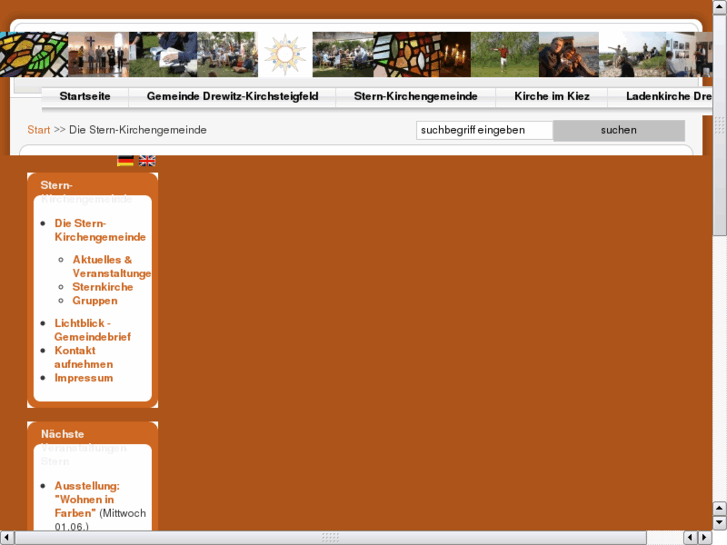727x545 pixels.
Task: Click the Die Stern-Kirchengemeinde breadcrumb text
Action: (x=138, y=130)
